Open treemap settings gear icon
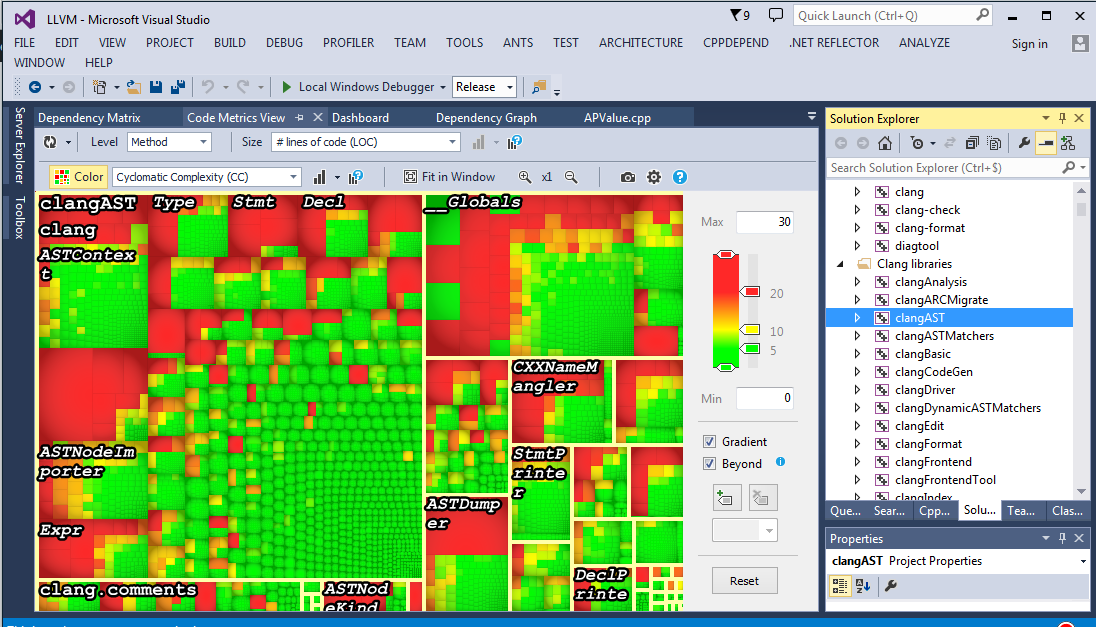 654,177
